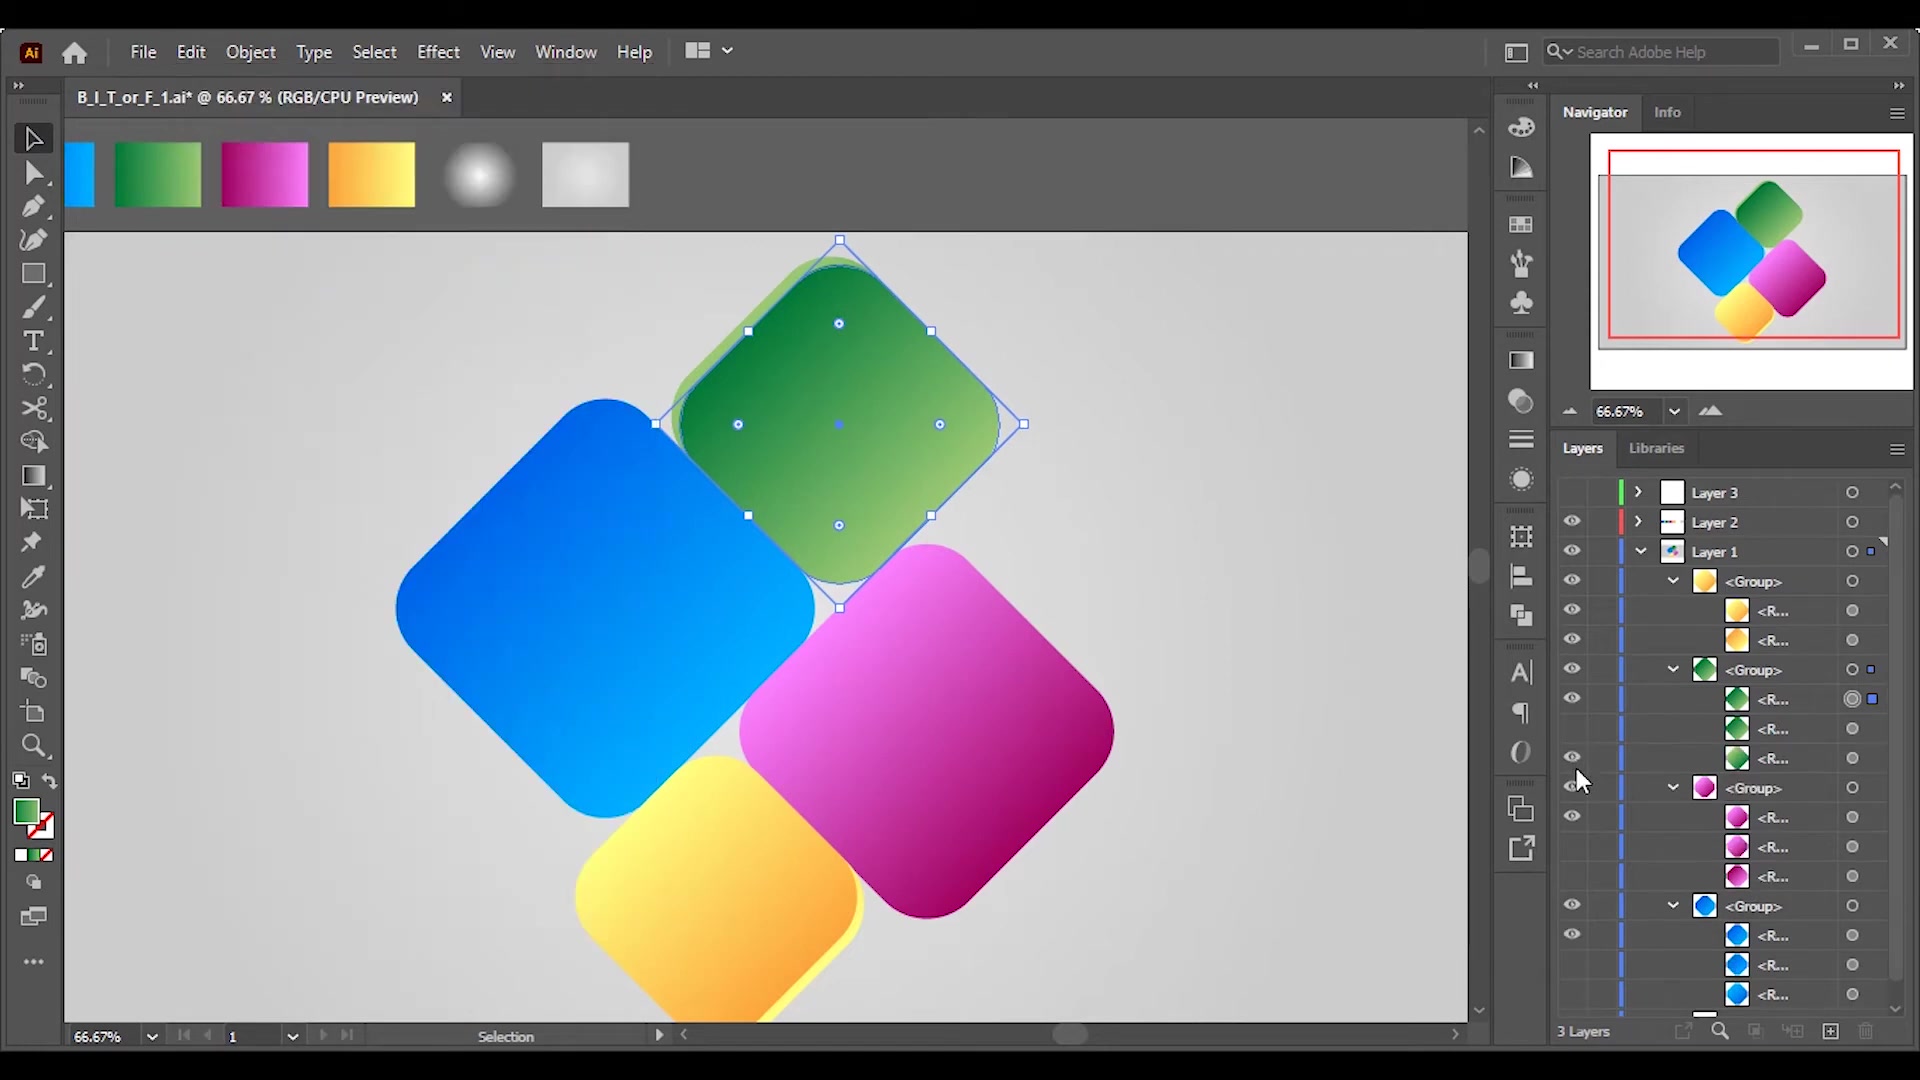
Task: Create new layer in Layers panel
Action: click(1830, 1031)
